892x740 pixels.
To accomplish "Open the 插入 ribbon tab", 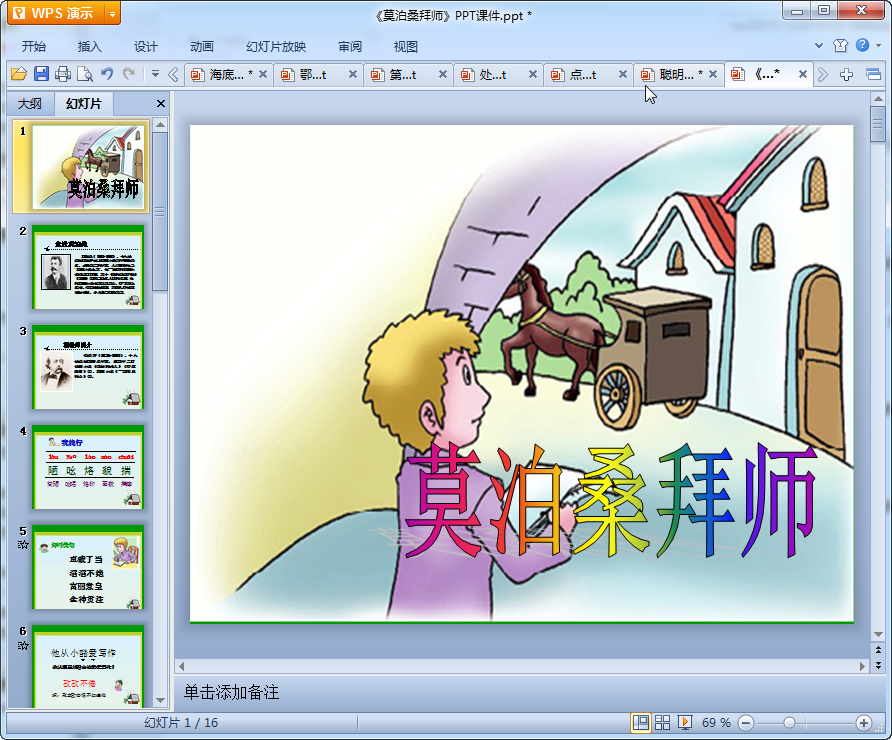I will click(89, 47).
